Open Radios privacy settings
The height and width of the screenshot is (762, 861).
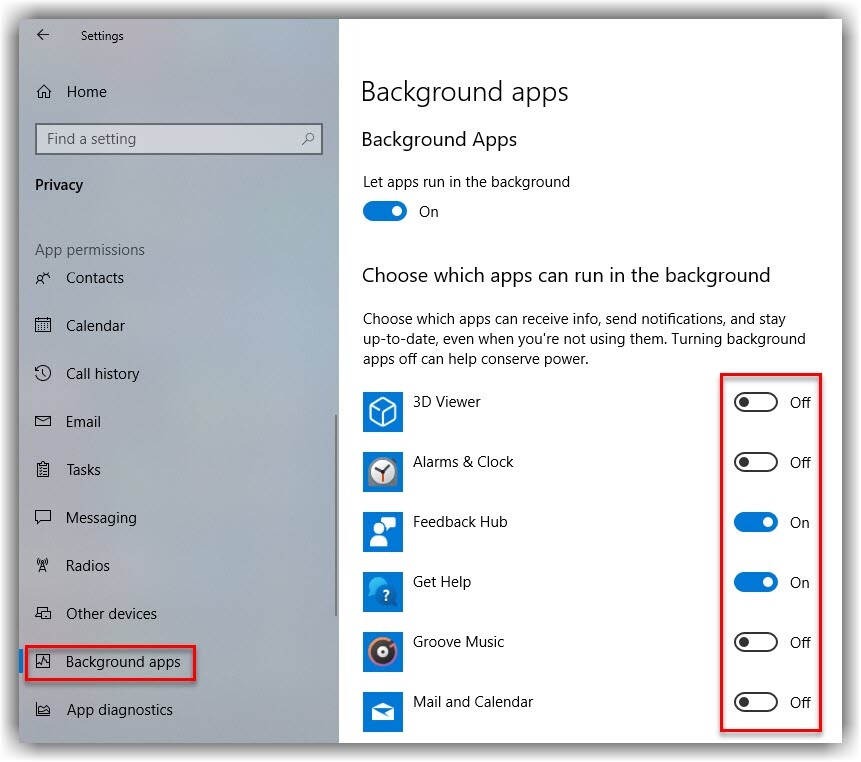pyautogui.click(x=87, y=565)
